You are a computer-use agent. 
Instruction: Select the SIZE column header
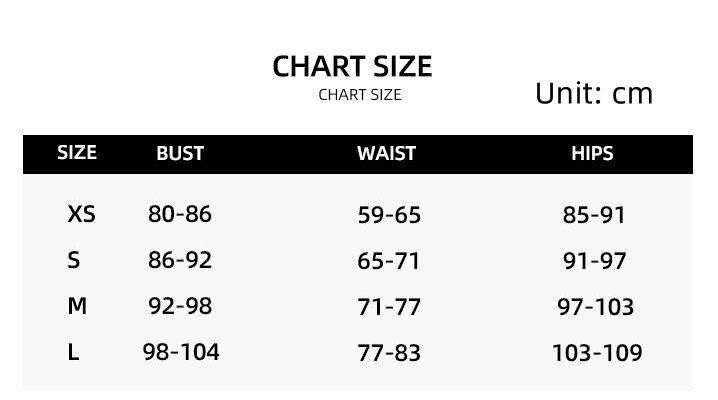(x=77, y=153)
